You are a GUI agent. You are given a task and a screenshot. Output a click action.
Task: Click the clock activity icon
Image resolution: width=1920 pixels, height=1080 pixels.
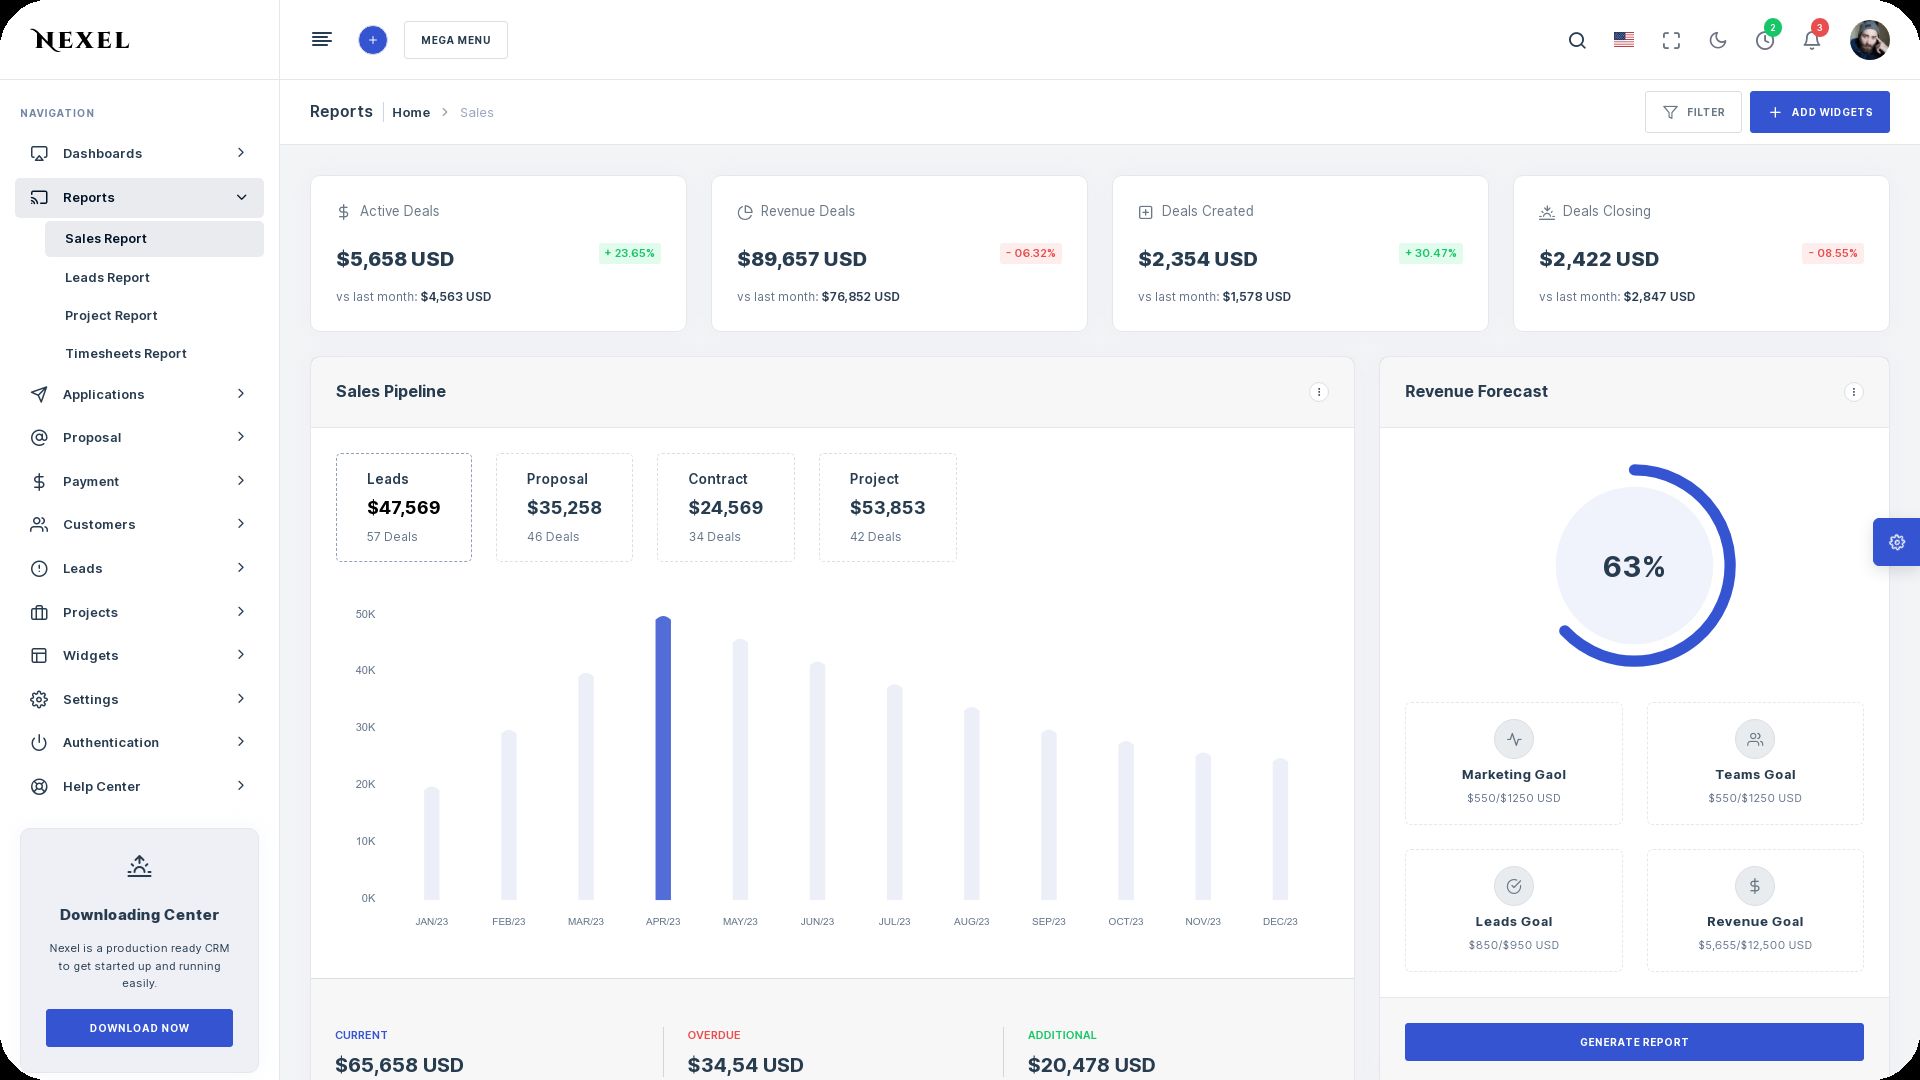tap(1765, 41)
